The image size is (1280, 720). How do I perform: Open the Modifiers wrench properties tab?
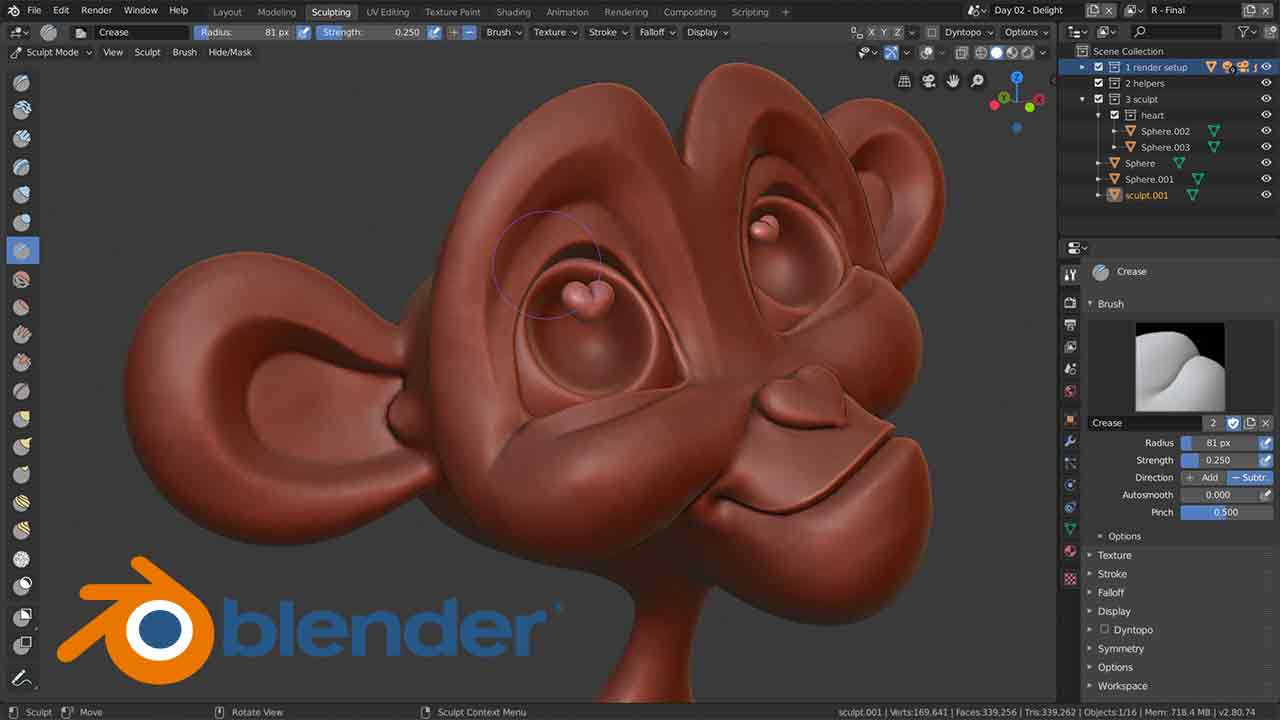pyautogui.click(x=1070, y=441)
